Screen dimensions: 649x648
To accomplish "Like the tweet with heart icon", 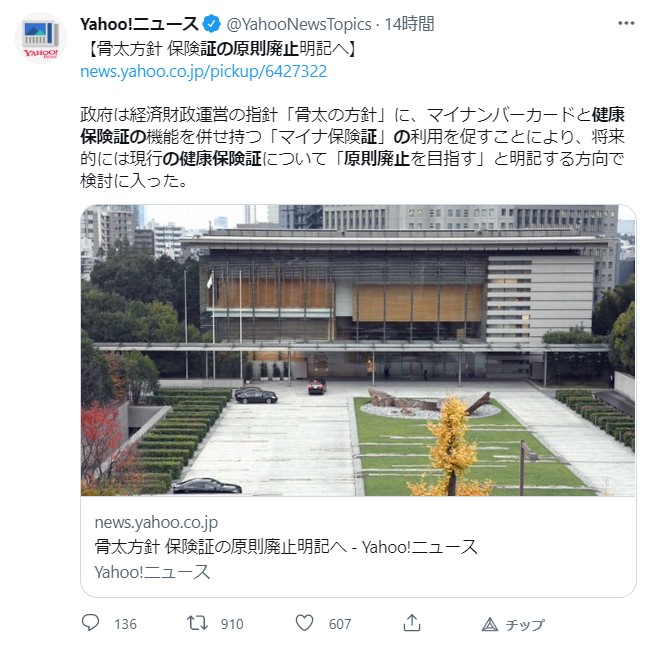I will [x=304, y=623].
